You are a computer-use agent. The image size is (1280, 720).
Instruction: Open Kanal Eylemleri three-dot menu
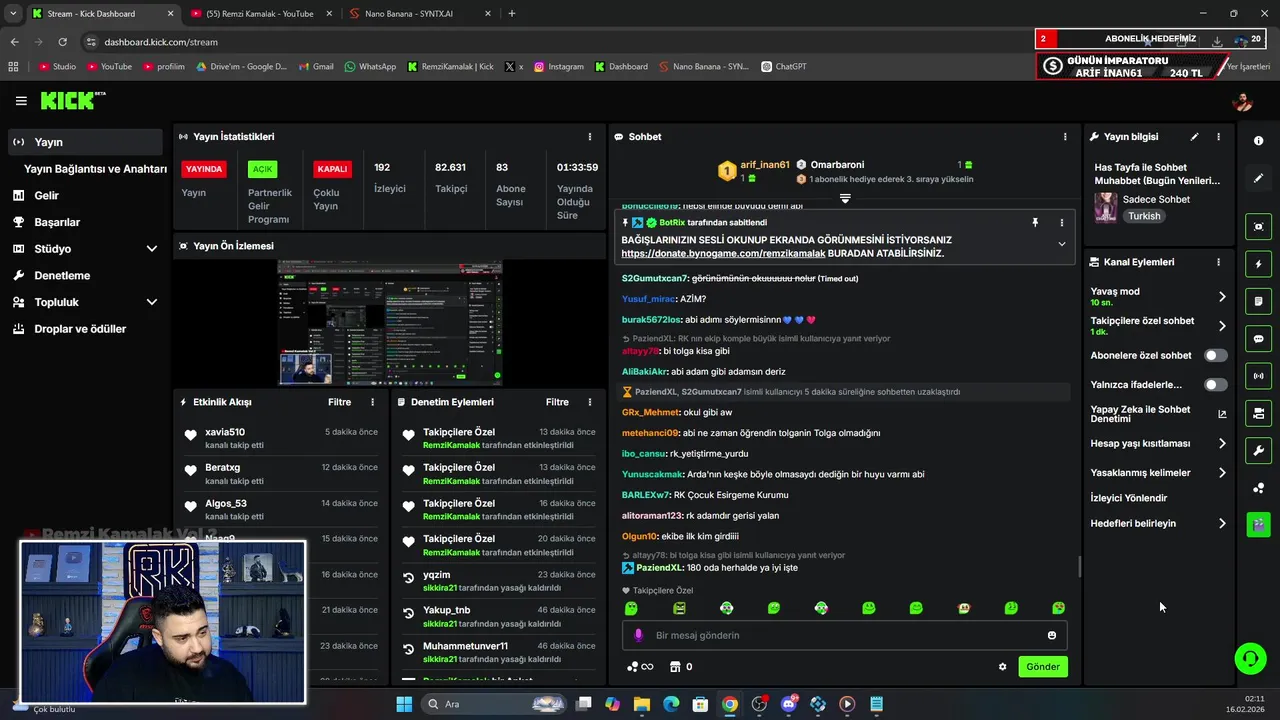click(x=1218, y=262)
